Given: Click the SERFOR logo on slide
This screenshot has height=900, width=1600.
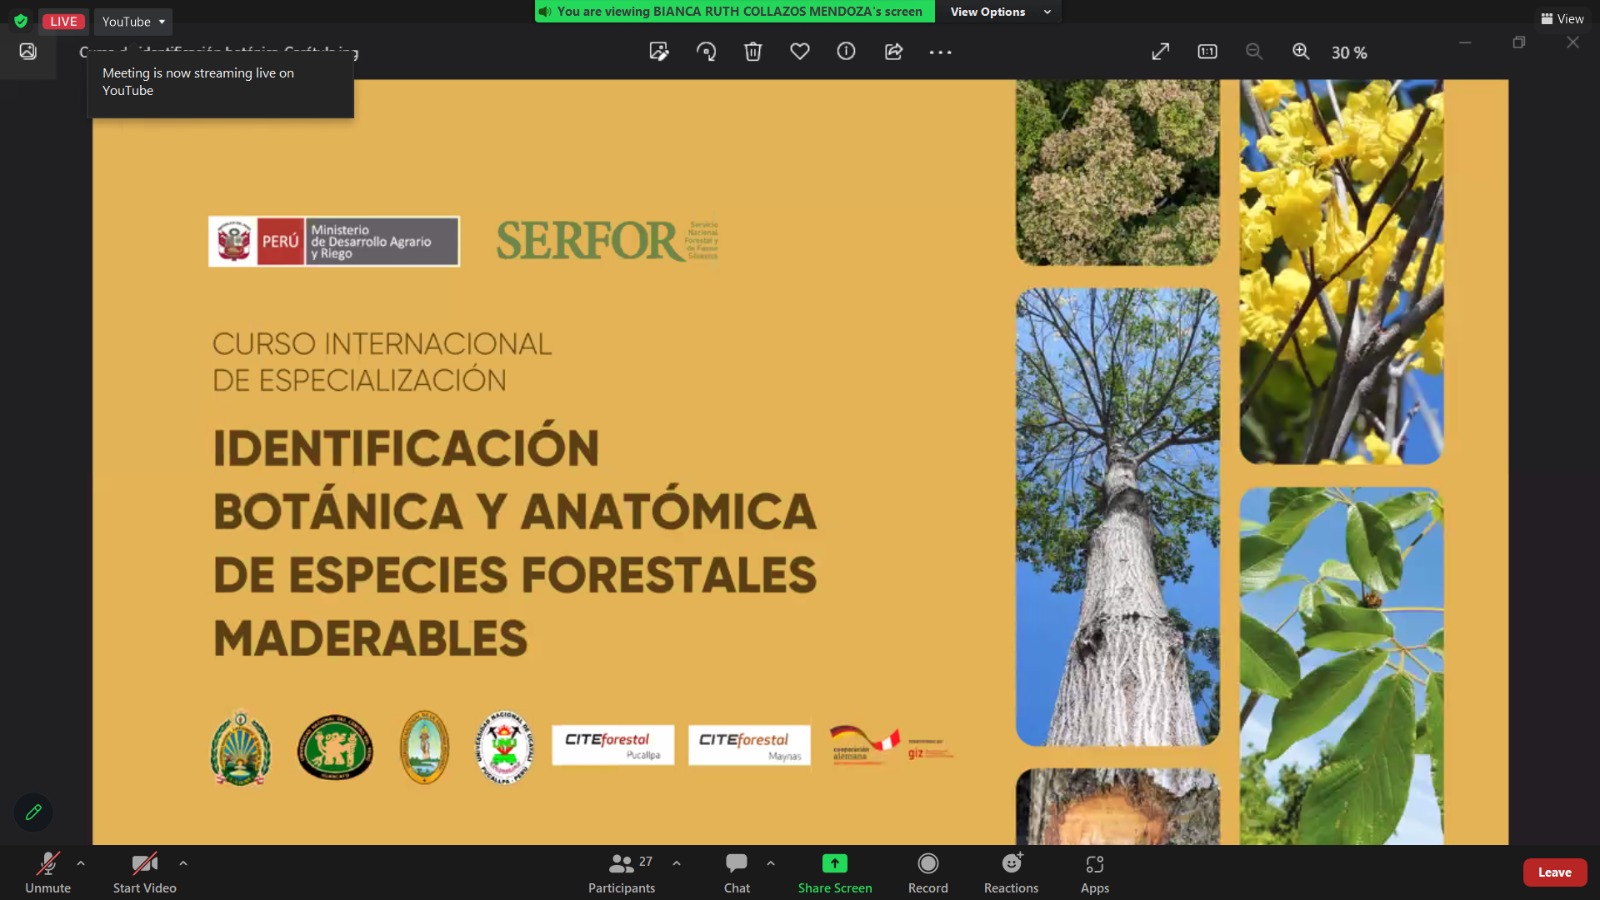Looking at the screenshot, I should tap(607, 241).
